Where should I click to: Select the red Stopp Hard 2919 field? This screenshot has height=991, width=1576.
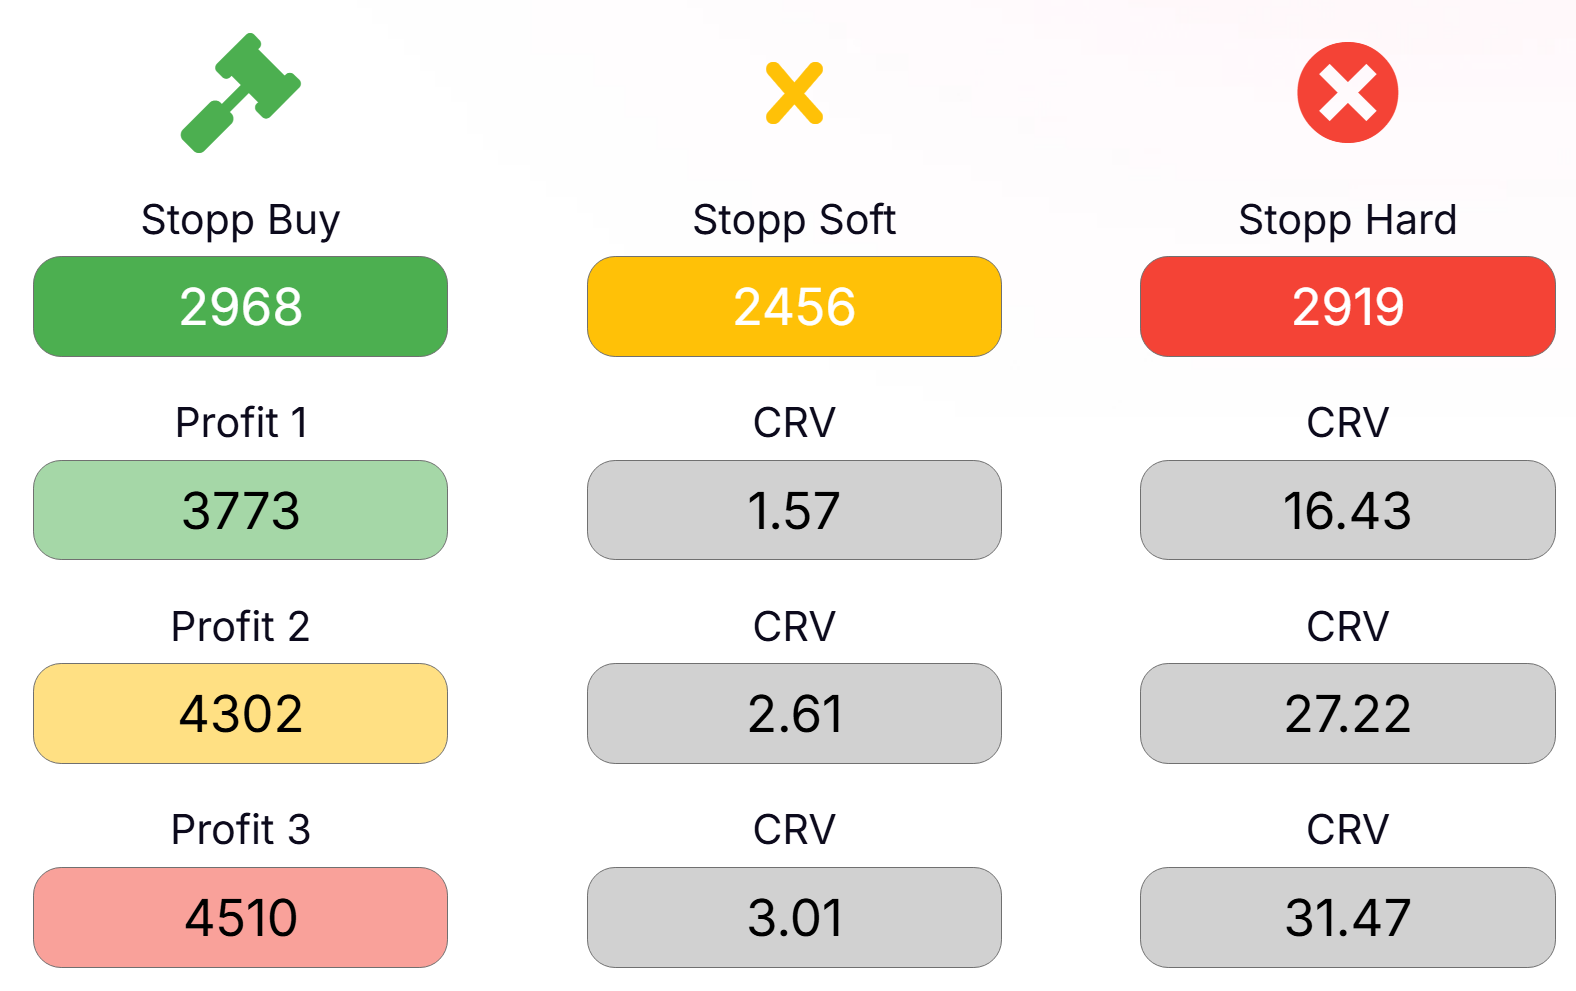[1348, 307]
